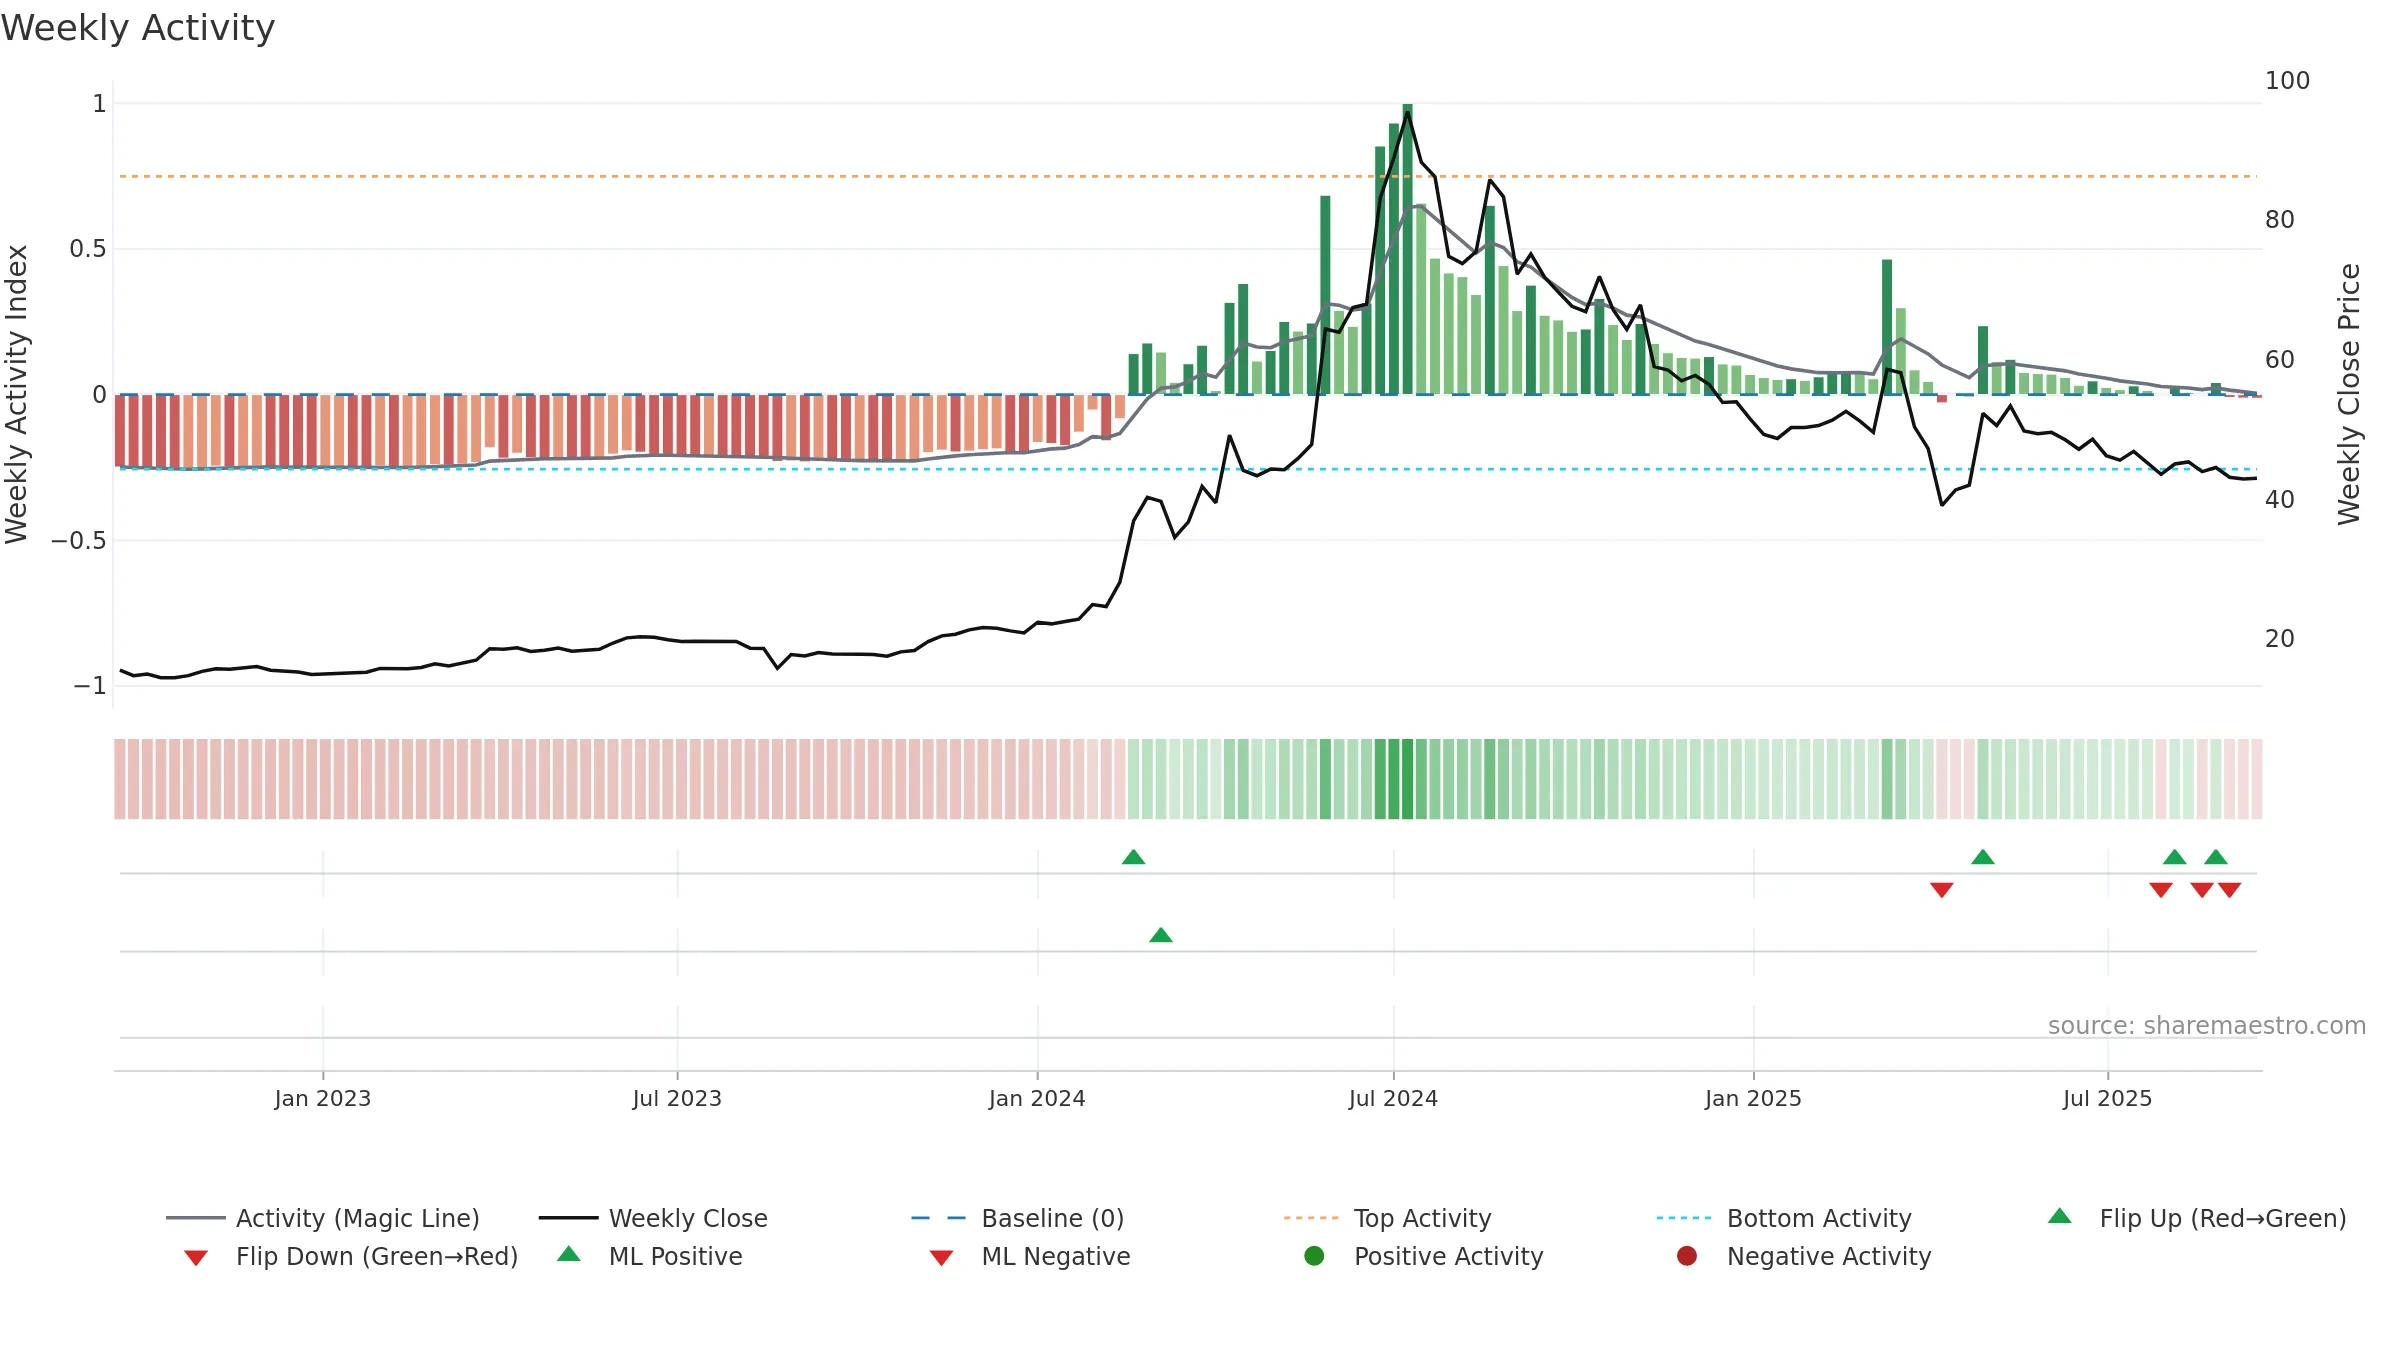Click Flip Up green triangle legend icon
This screenshot has height=1350, width=2400.
2059,1216
